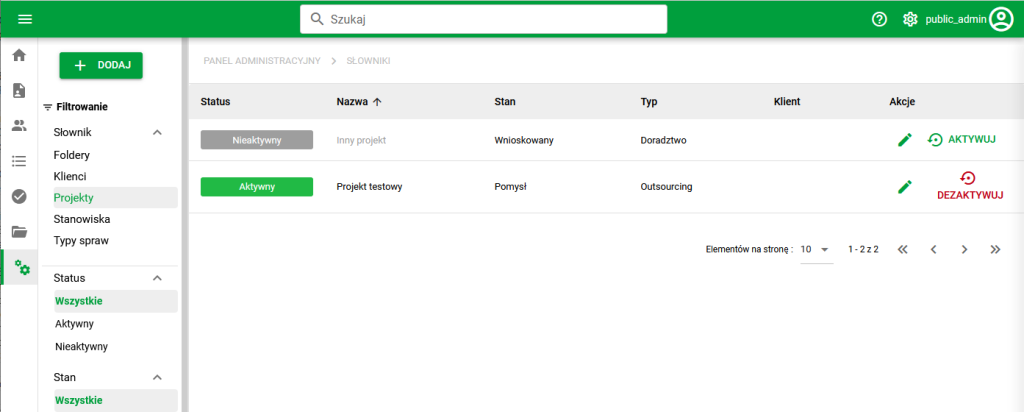Open the settings gear in top bar
The height and width of the screenshot is (412, 1024).
(910, 19)
